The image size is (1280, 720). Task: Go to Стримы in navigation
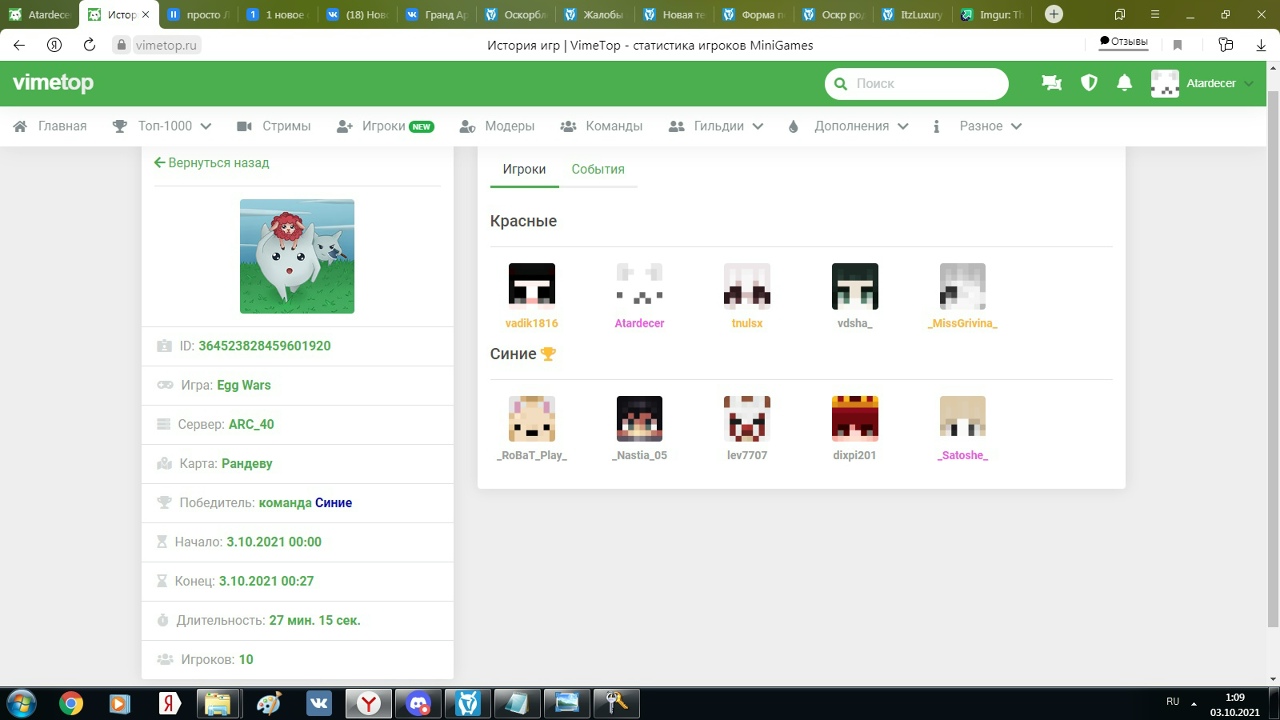[274, 126]
